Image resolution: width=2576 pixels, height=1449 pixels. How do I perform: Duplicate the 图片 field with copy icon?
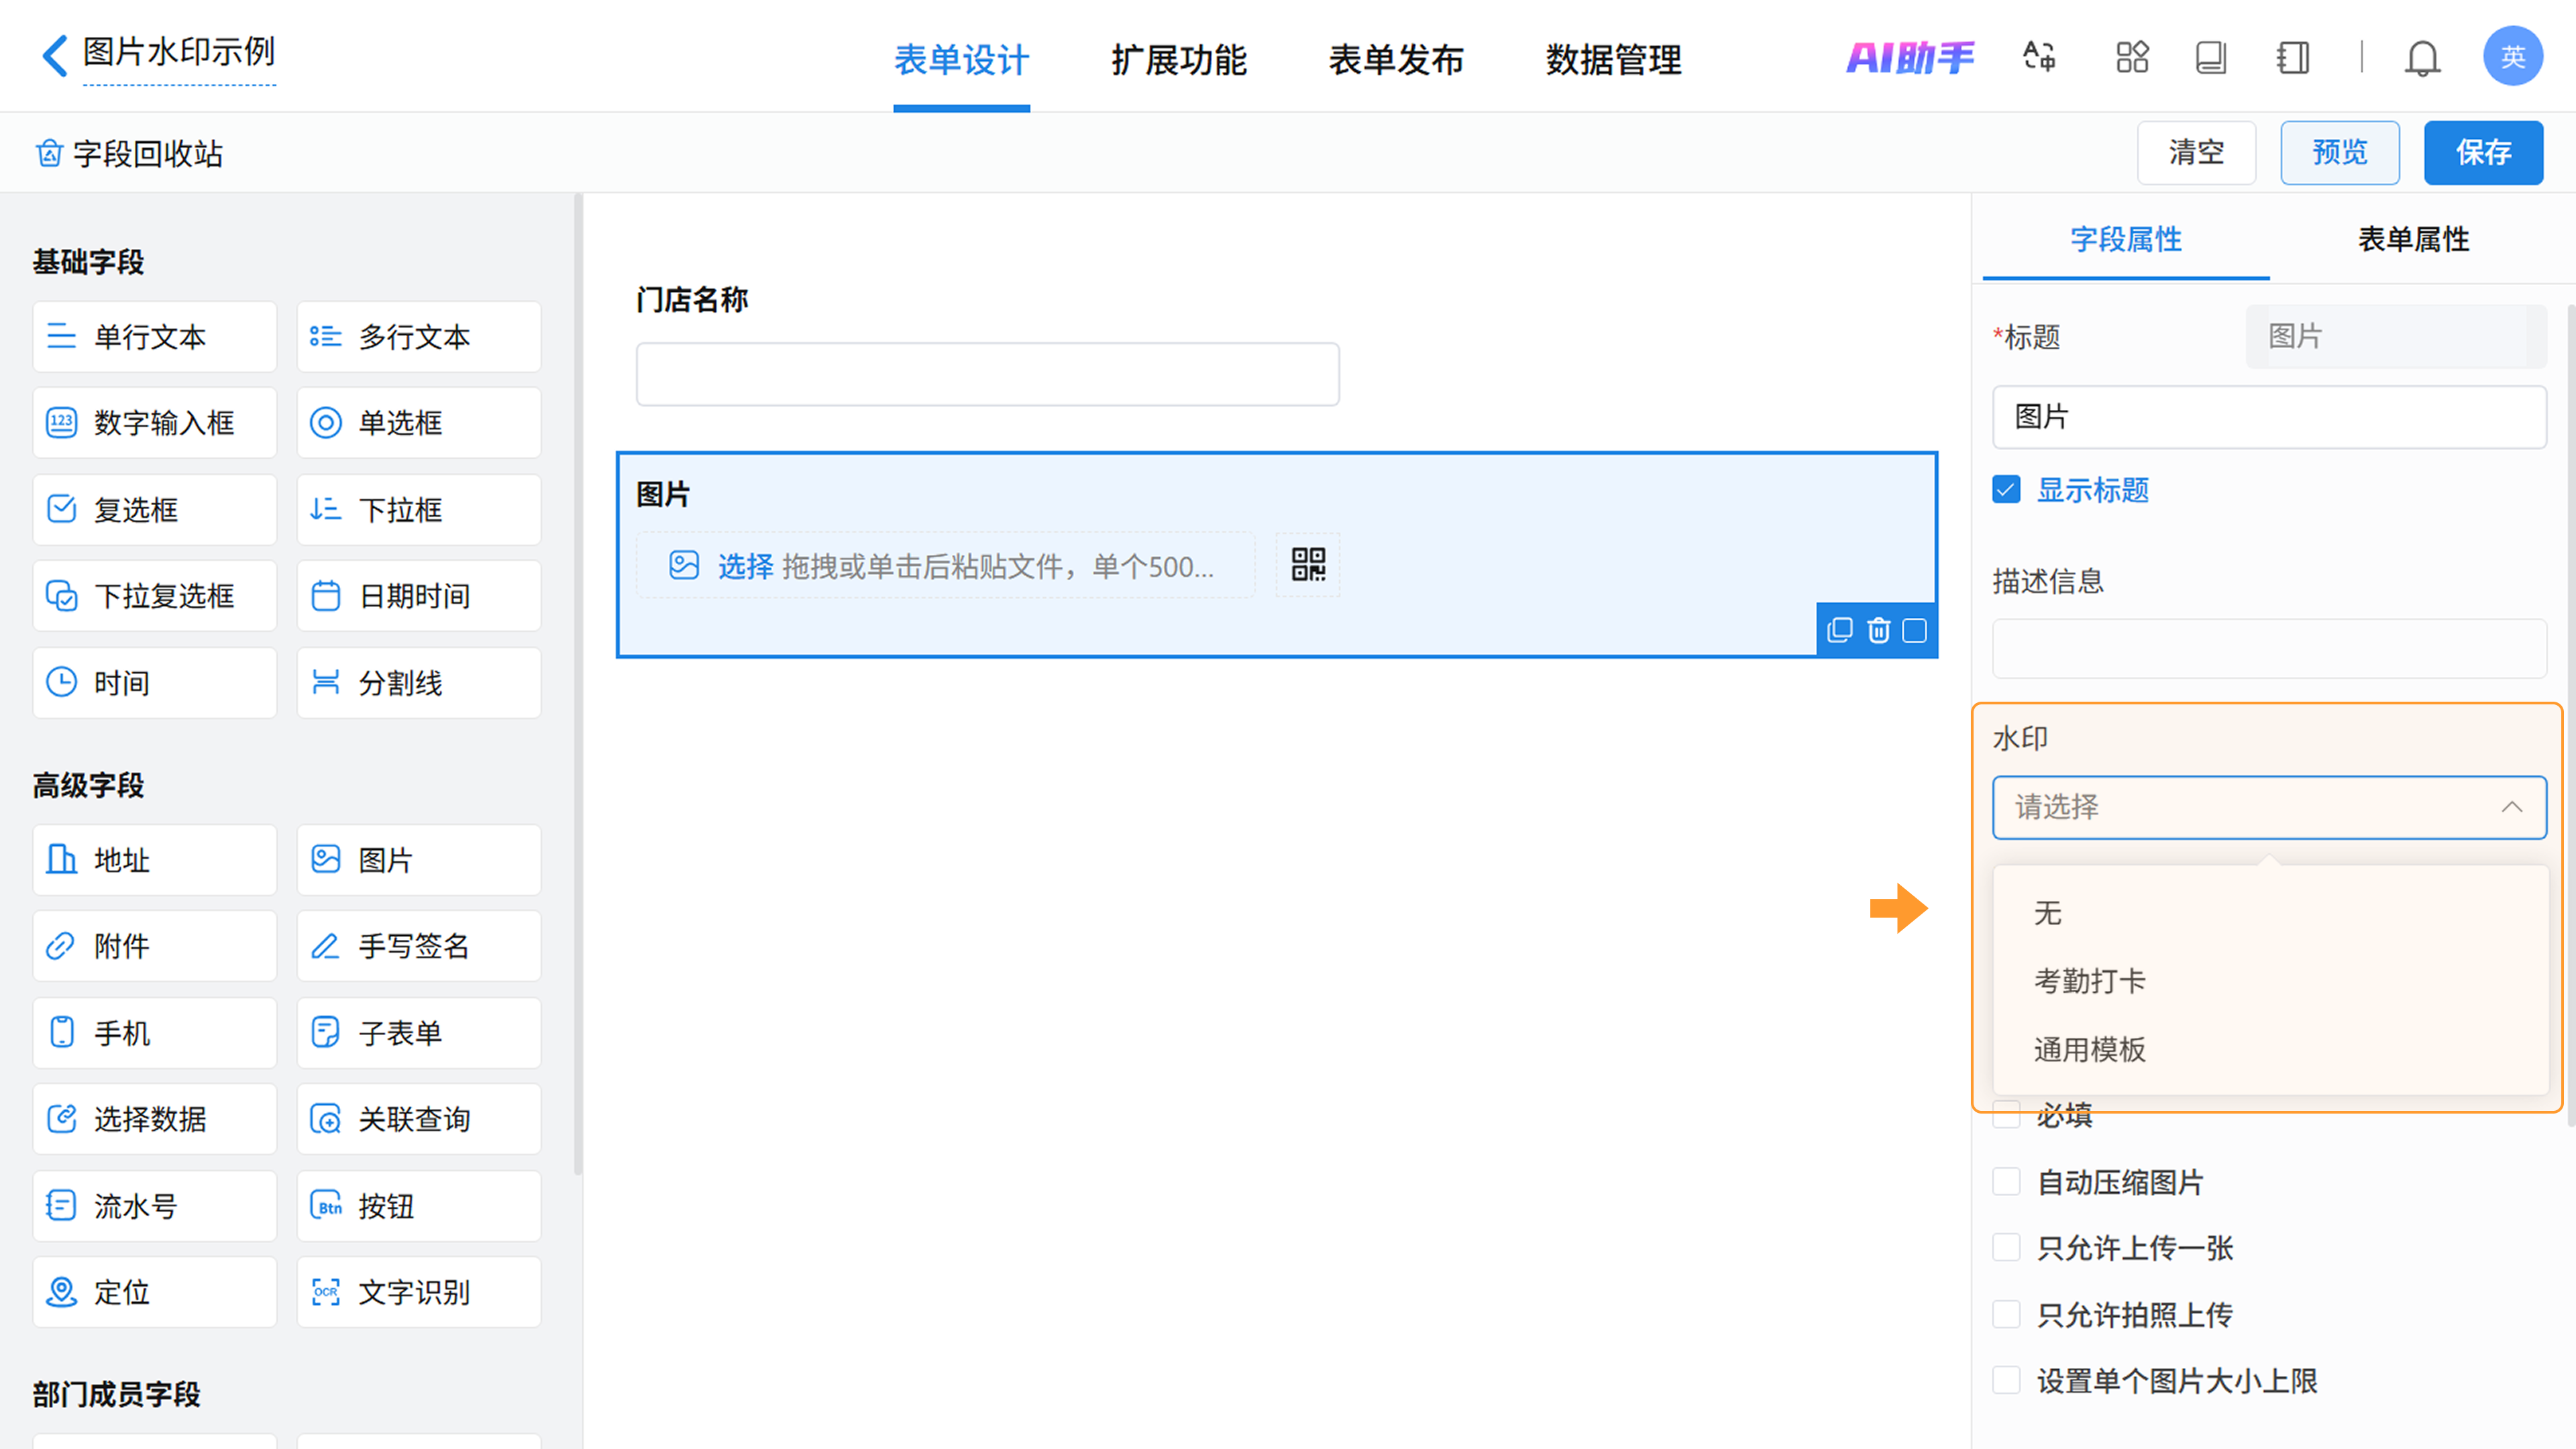(1839, 630)
